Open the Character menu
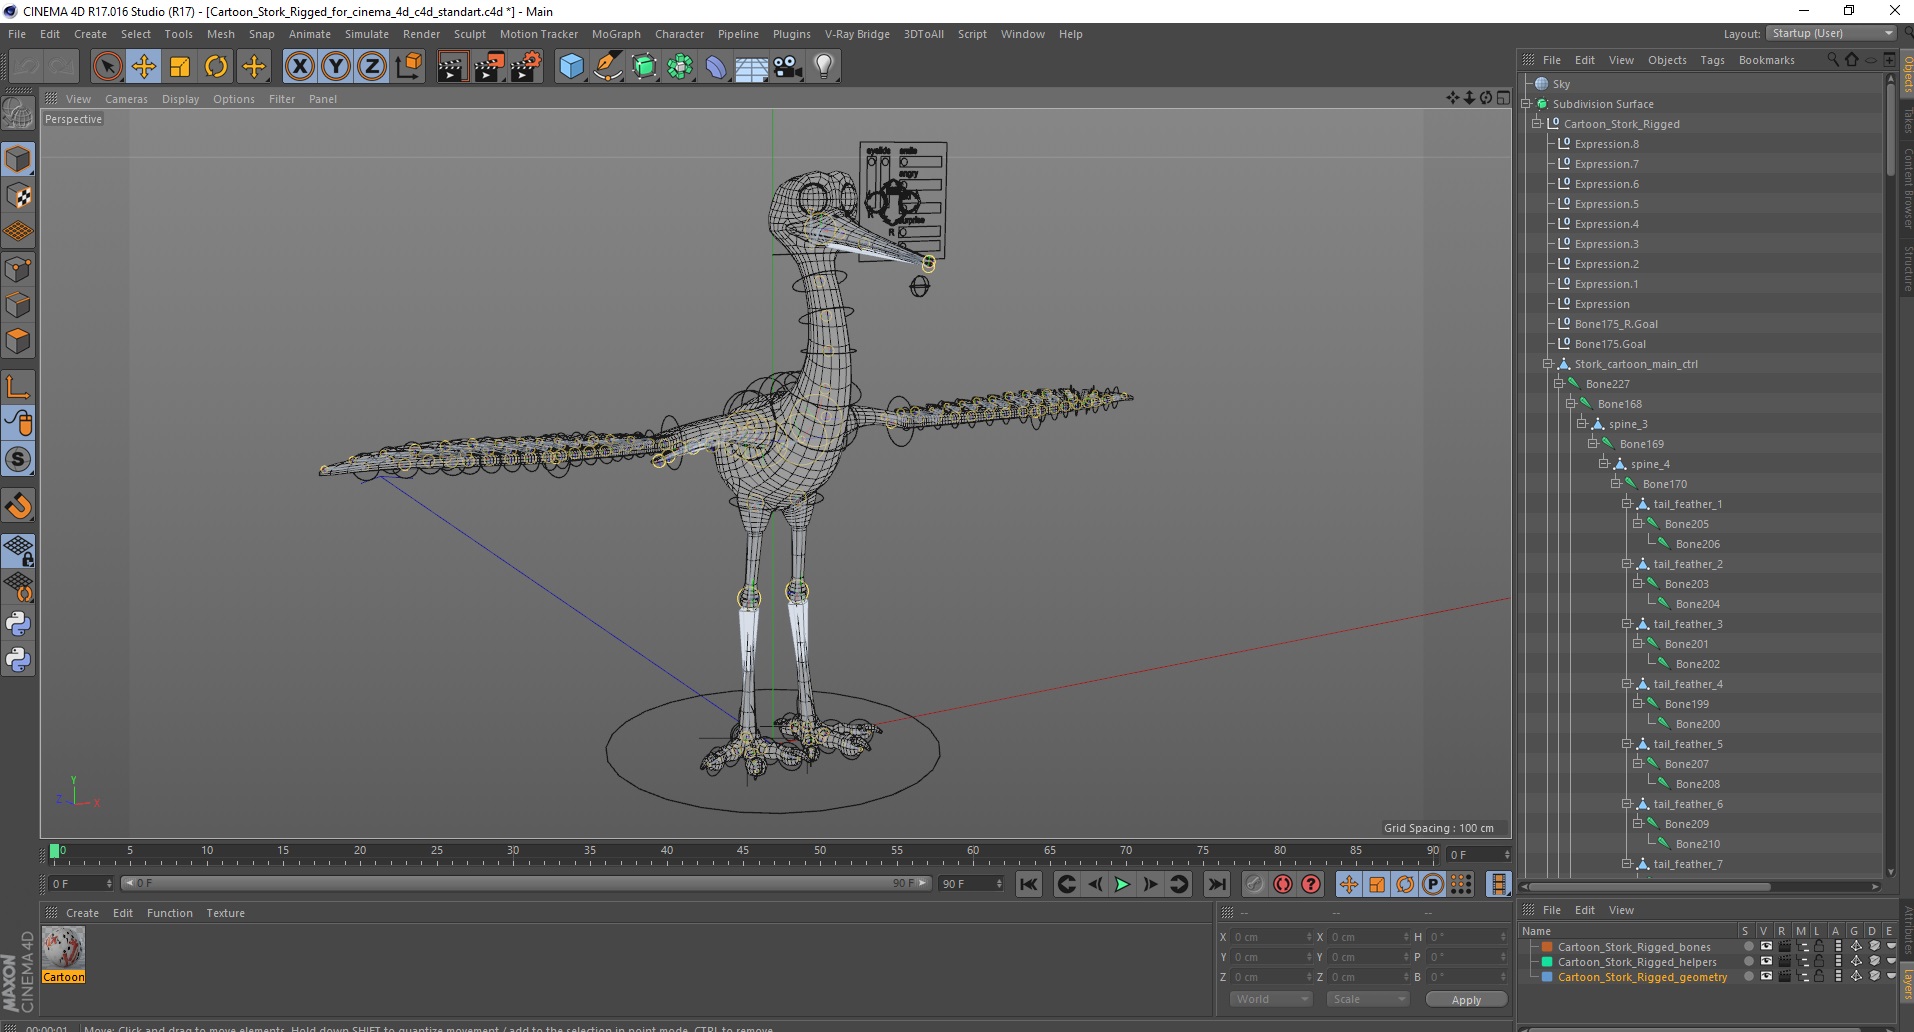Image resolution: width=1914 pixels, height=1032 pixels. click(x=679, y=34)
